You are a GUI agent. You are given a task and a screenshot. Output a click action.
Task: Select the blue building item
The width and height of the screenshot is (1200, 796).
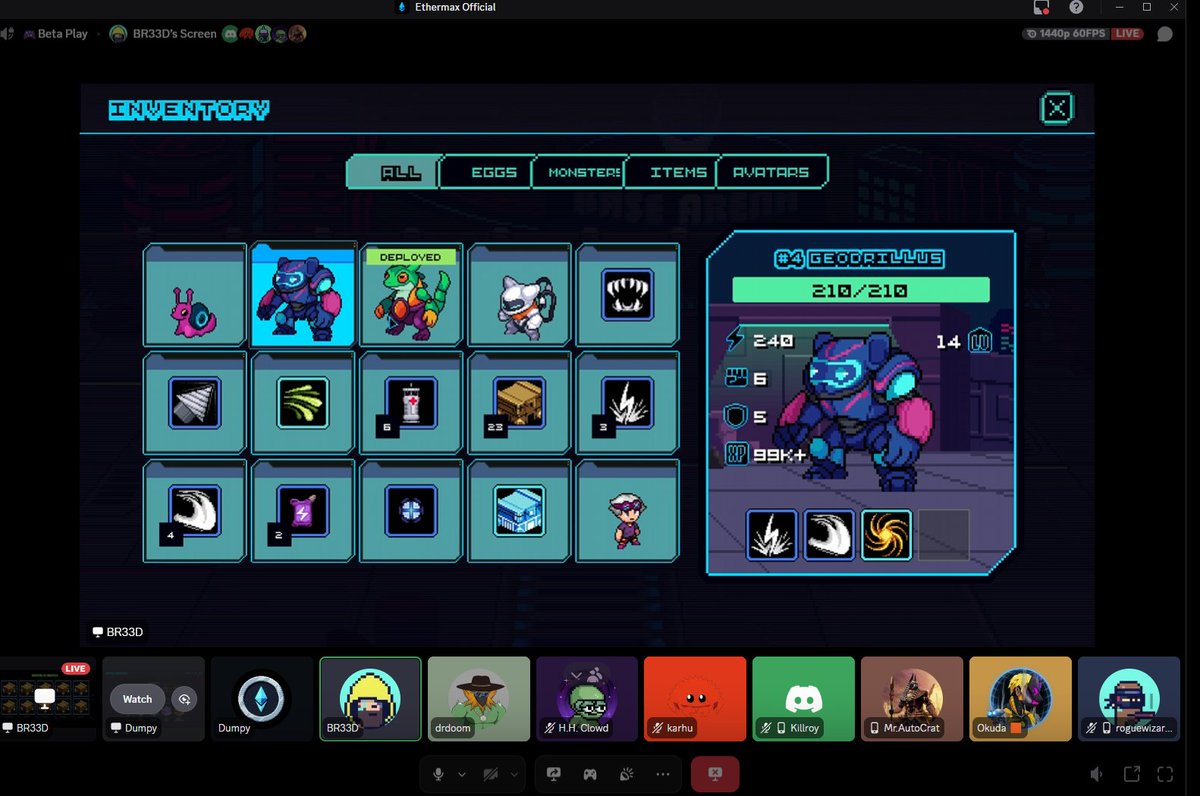(x=519, y=511)
